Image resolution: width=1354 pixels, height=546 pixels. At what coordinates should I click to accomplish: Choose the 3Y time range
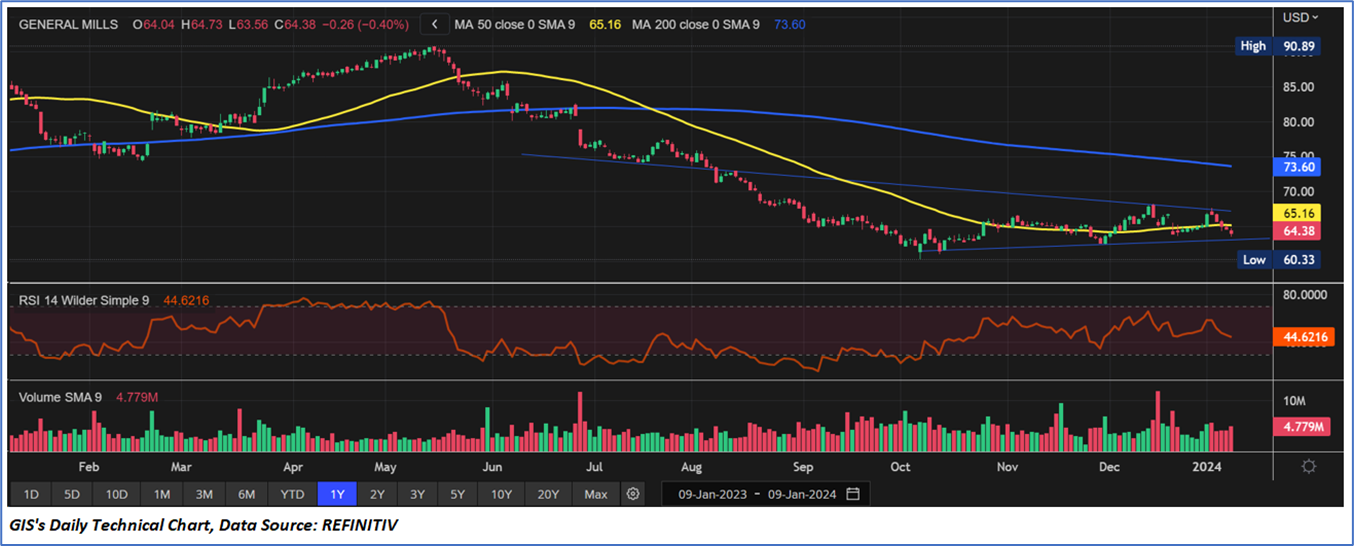click(417, 494)
